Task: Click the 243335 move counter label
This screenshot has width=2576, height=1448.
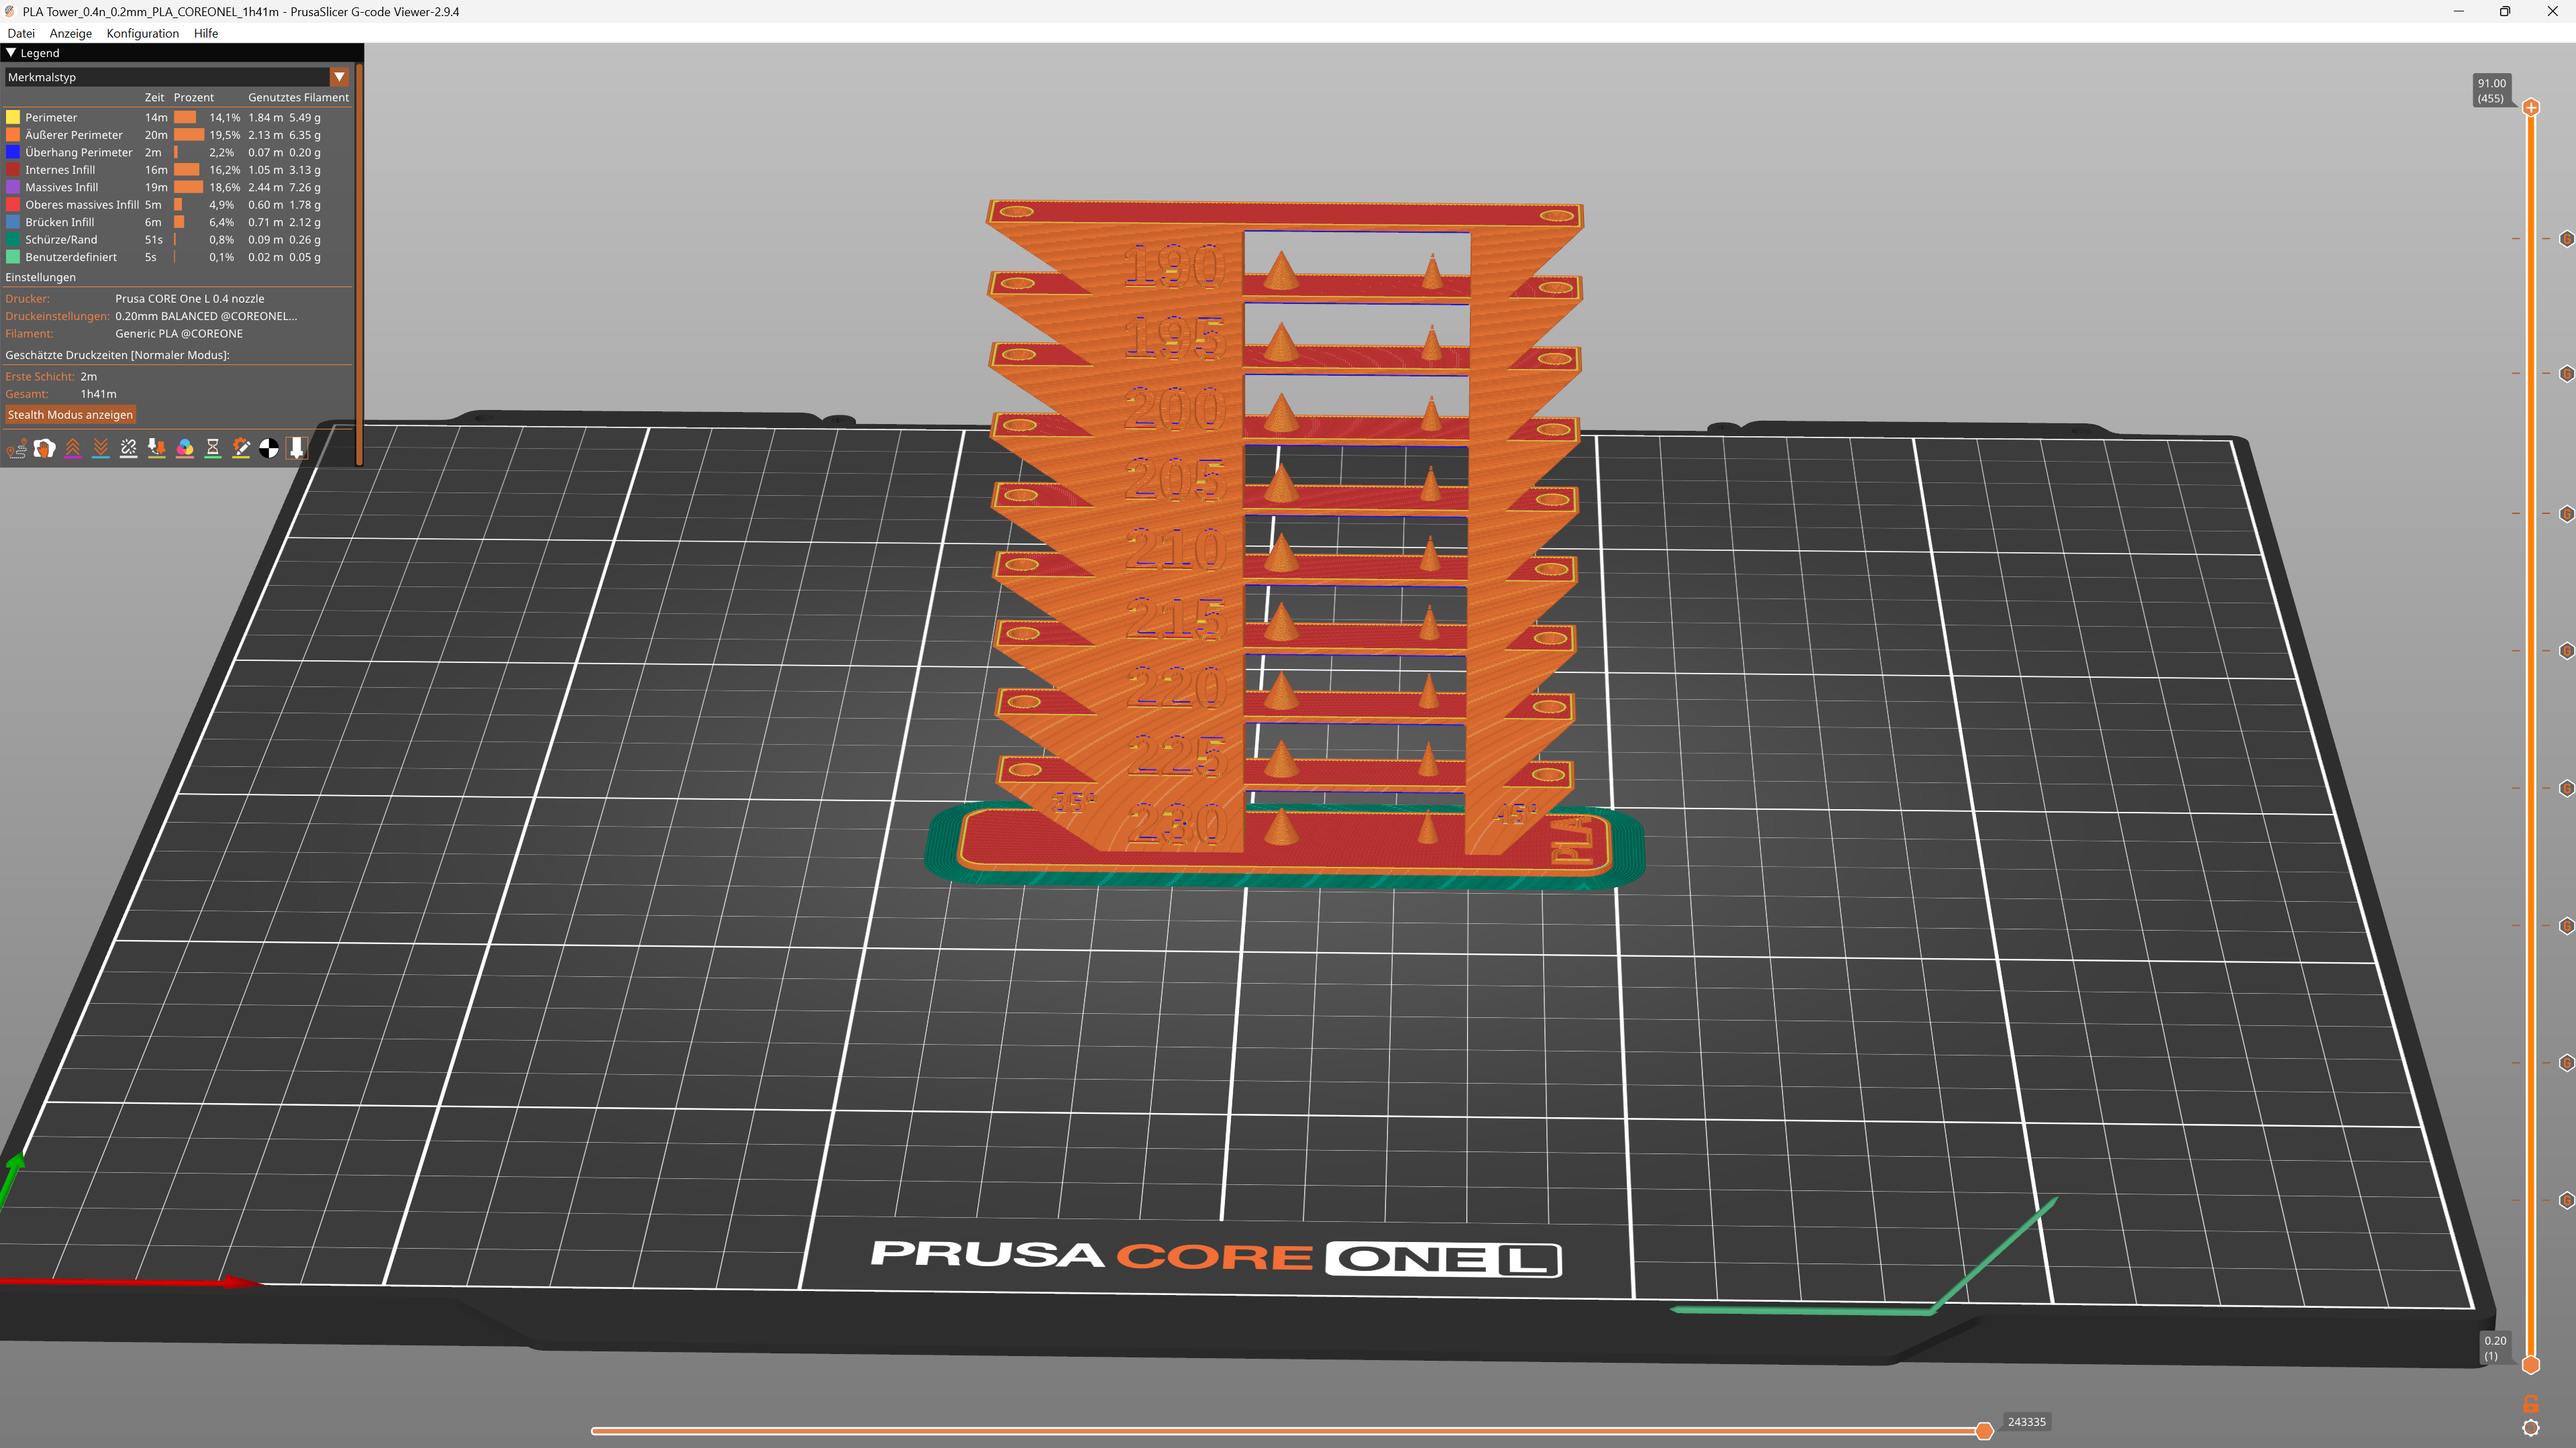Action: click(2027, 1422)
